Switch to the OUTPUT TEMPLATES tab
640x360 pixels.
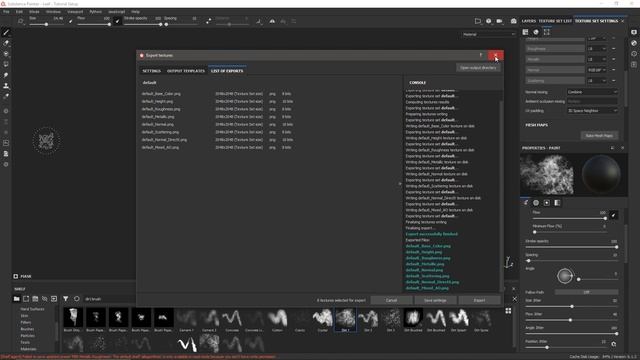click(x=186, y=71)
